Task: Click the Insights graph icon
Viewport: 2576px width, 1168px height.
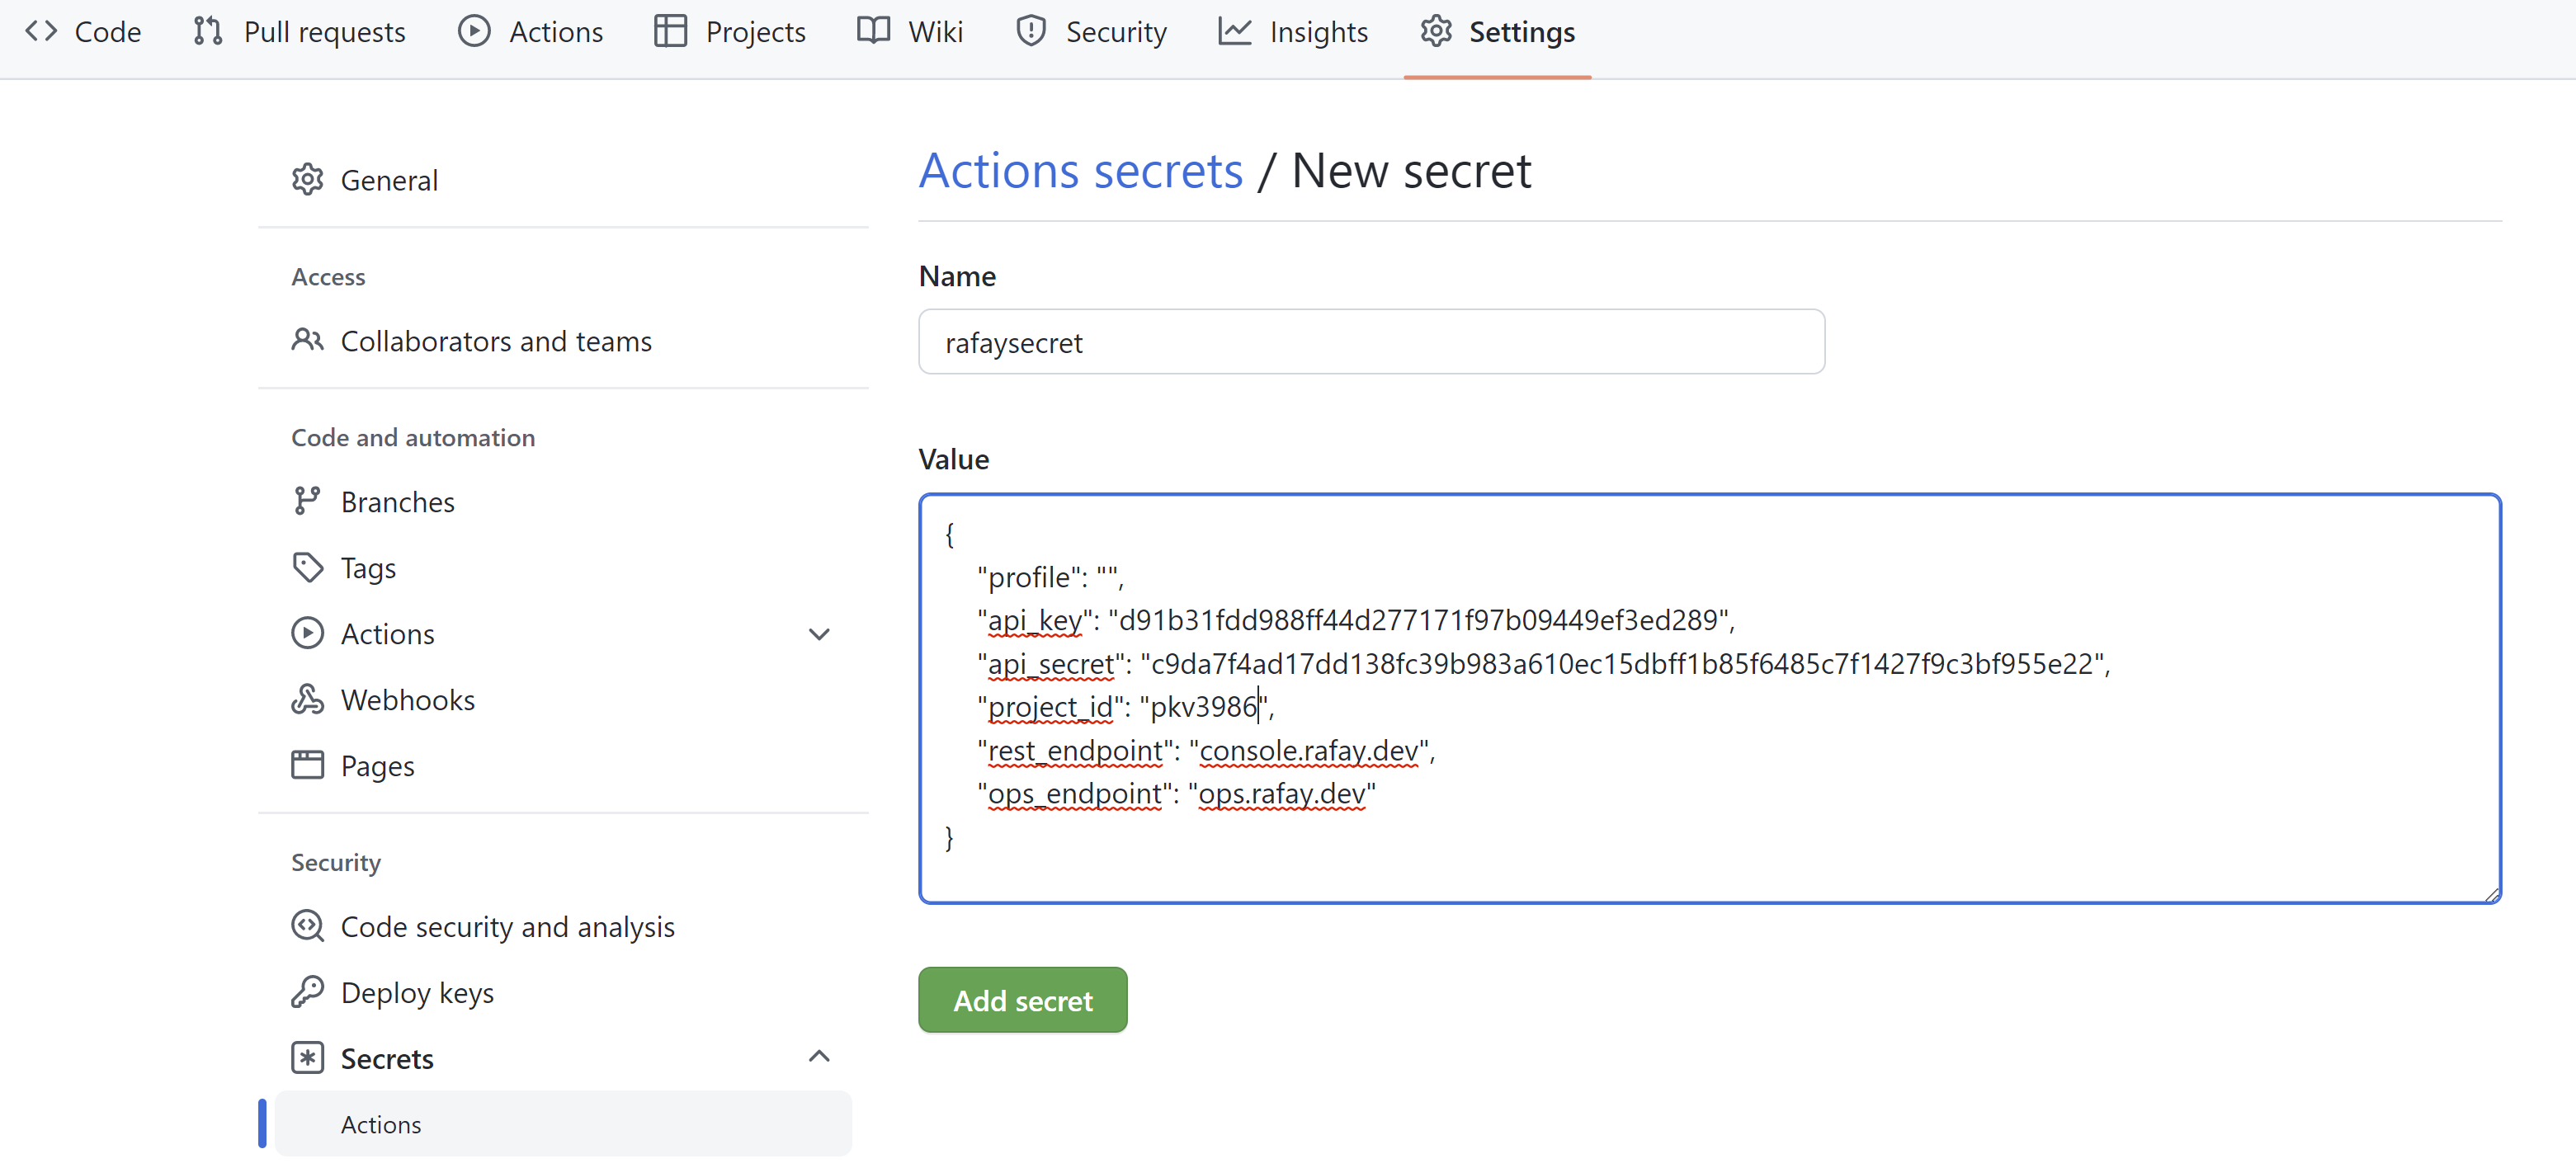Action: (1235, 32)
